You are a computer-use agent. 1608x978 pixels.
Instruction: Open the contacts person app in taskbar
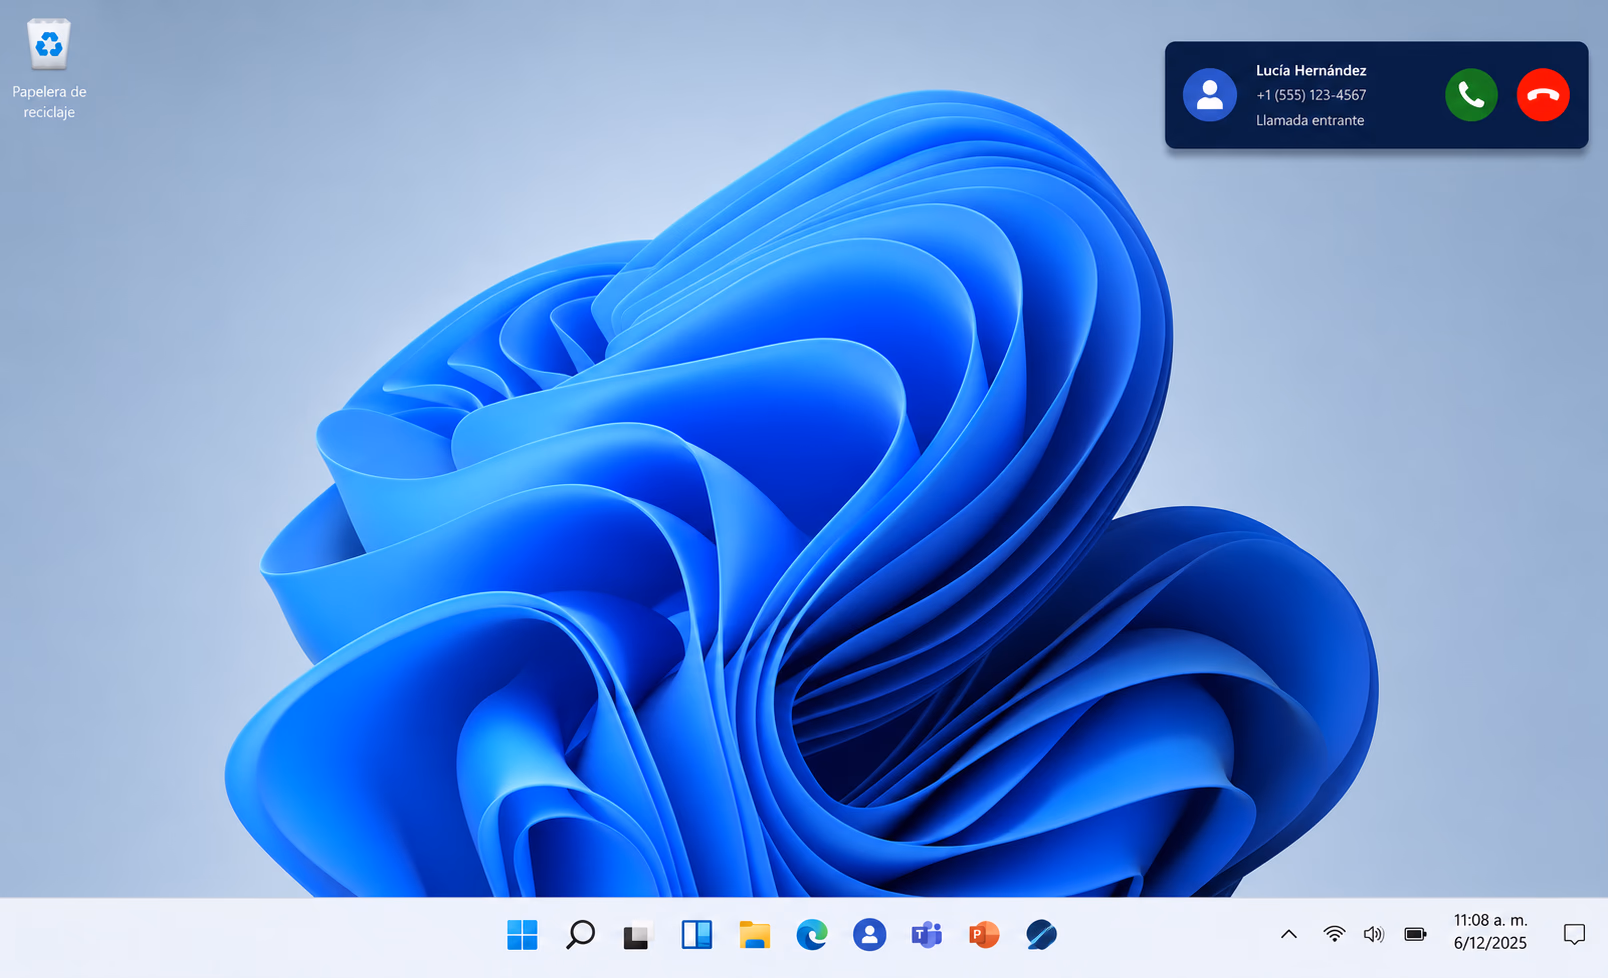point(869,935)
